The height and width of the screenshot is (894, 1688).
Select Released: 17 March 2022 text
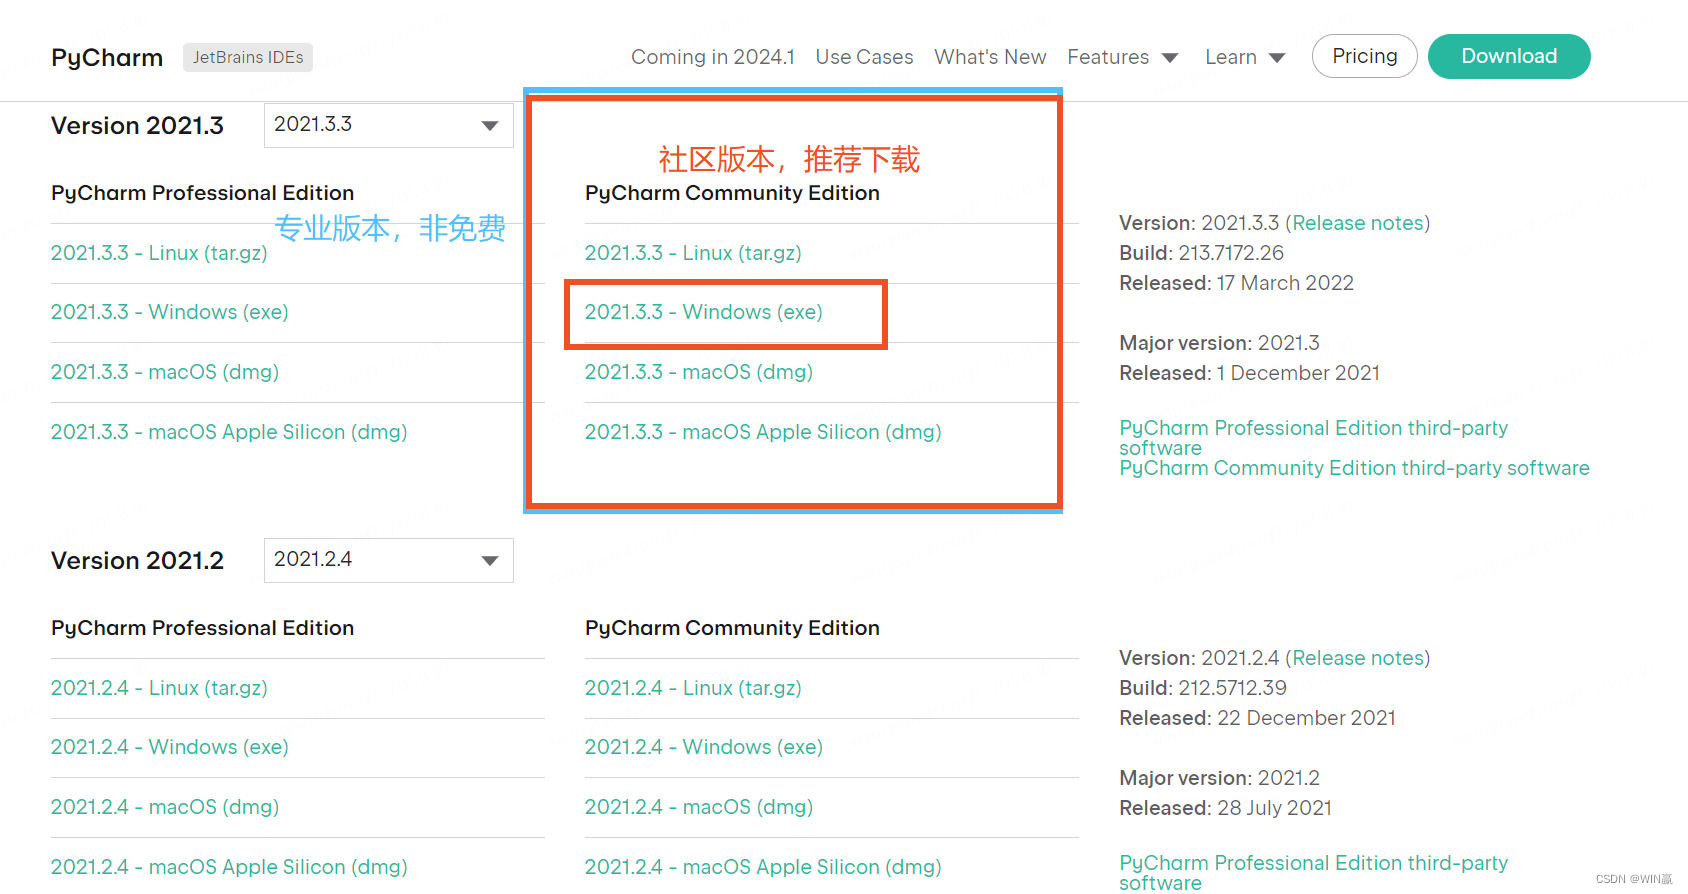click(x=1236, y=283)
